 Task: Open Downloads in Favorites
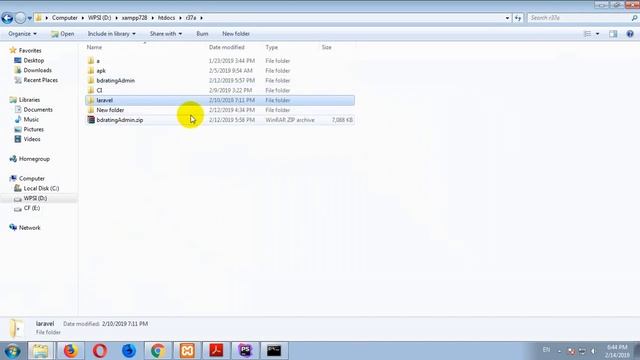(38, 70)
